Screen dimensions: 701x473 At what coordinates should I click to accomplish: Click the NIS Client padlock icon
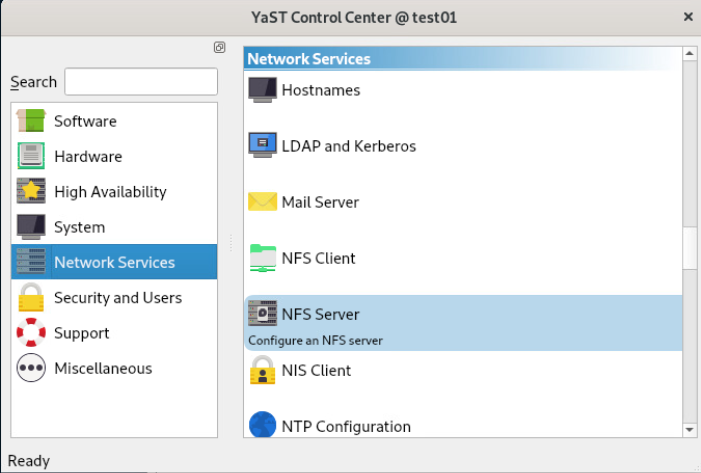[x=262, y=370]
